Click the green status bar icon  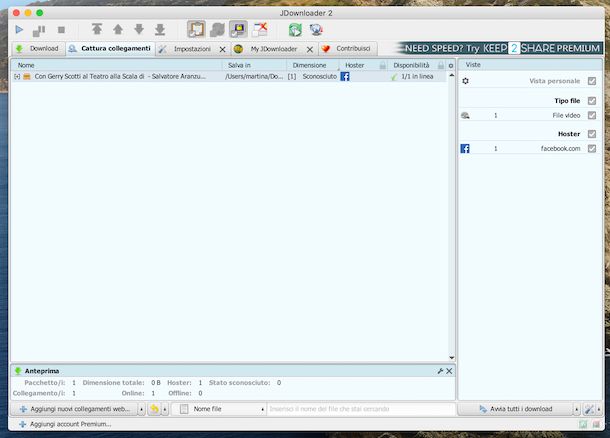click(x=583, y=424)
